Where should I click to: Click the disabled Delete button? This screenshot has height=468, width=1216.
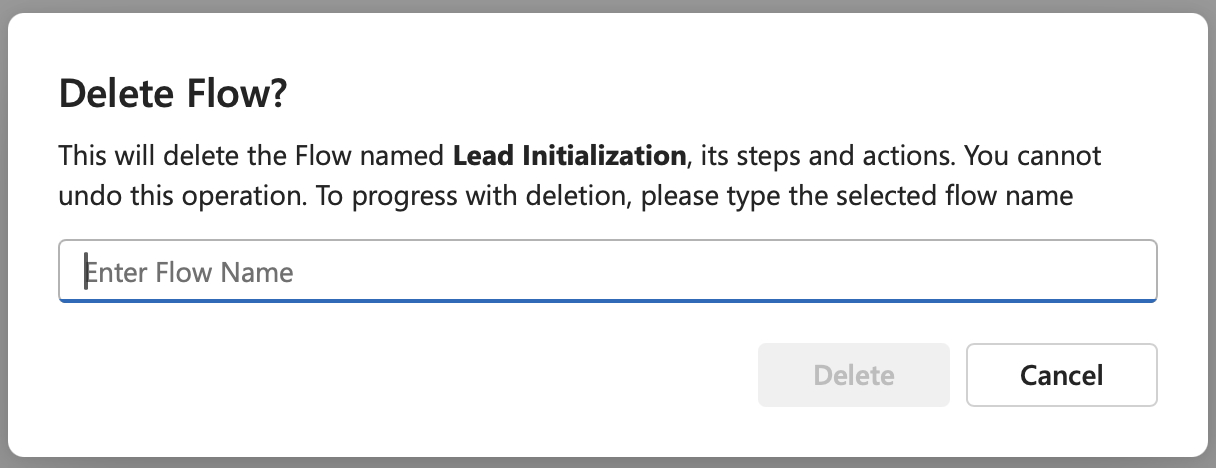click(853, 375)
